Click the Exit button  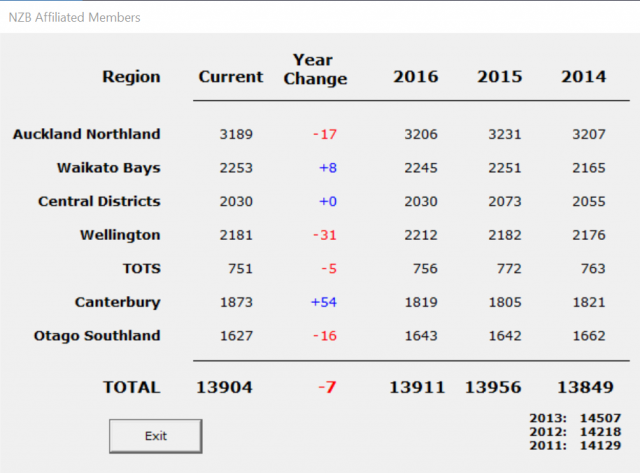coord(156,436)
